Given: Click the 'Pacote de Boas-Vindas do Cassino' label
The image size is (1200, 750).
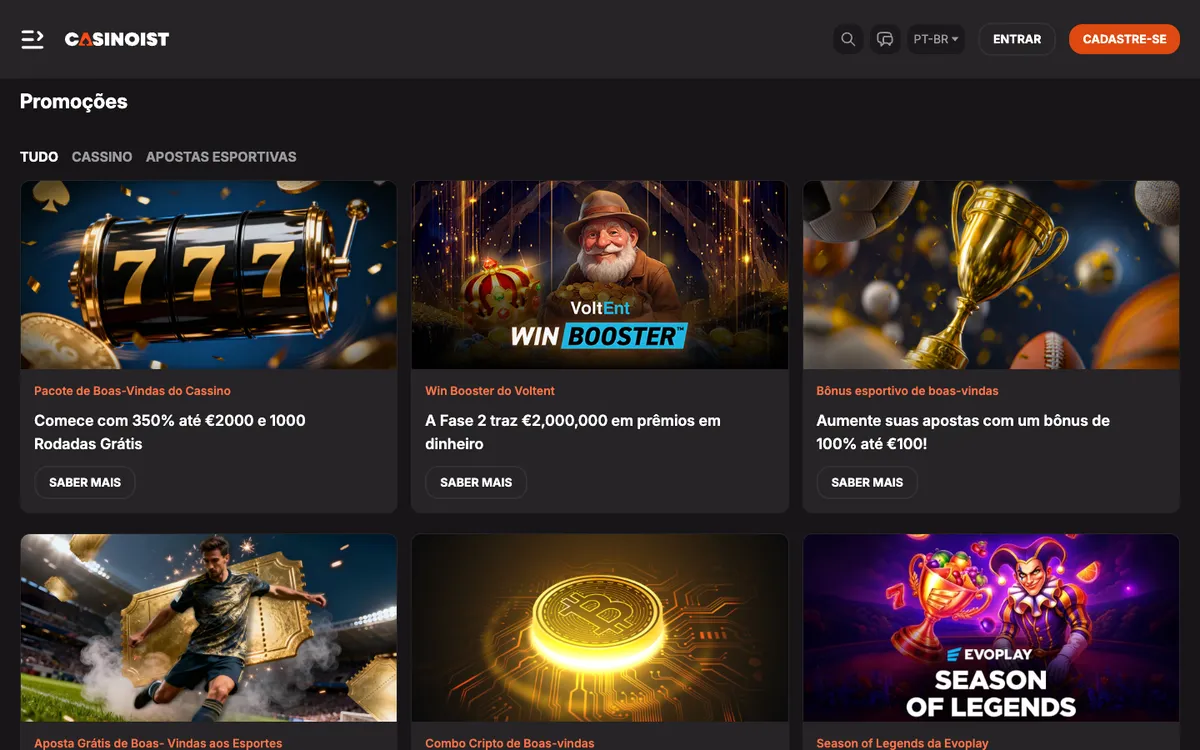Looking at the screenshot, I should (x=132, y=391).
